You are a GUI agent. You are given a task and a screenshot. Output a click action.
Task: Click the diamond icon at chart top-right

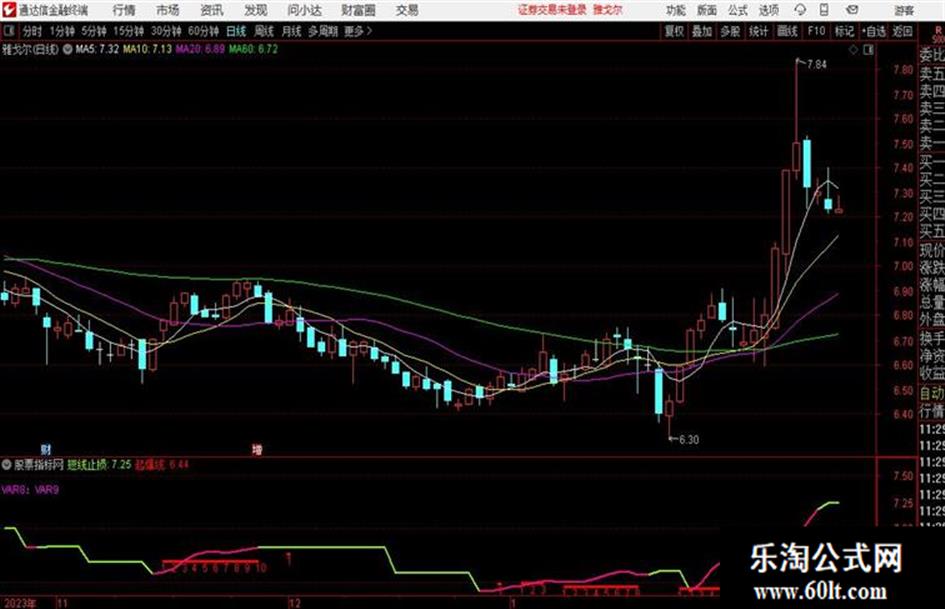coord(853,50)
